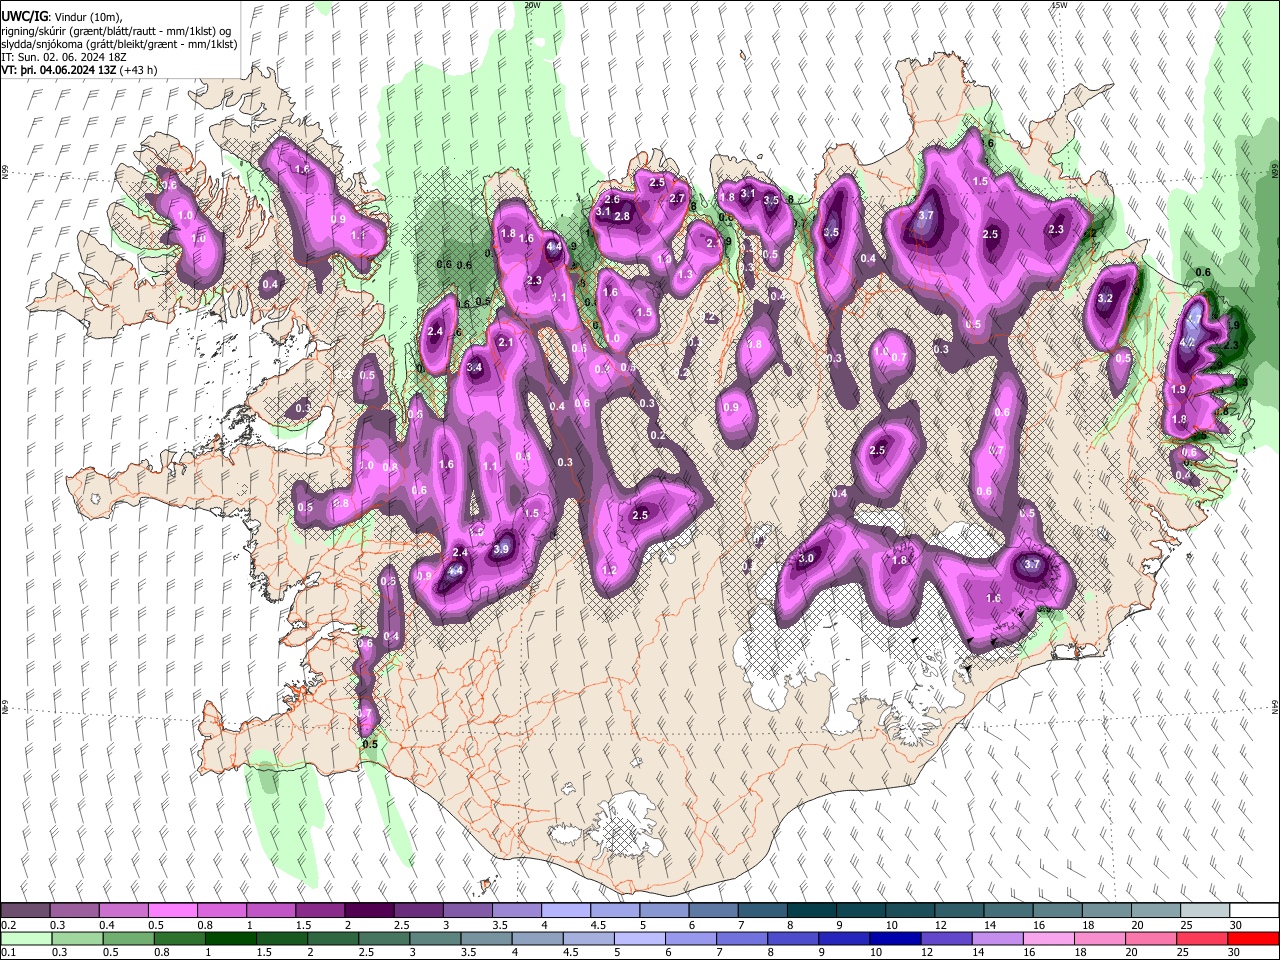Select red lower legend swatch after 30
The width and height of the screenshot is (1280, 960).
[x=1253, y=938]
